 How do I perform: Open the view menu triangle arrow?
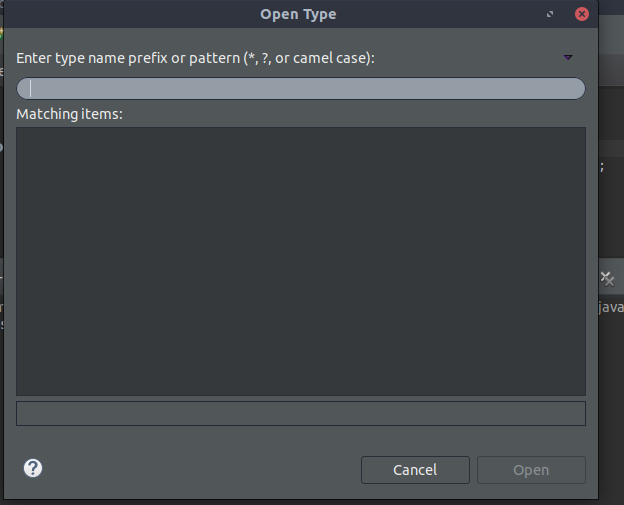568,57
